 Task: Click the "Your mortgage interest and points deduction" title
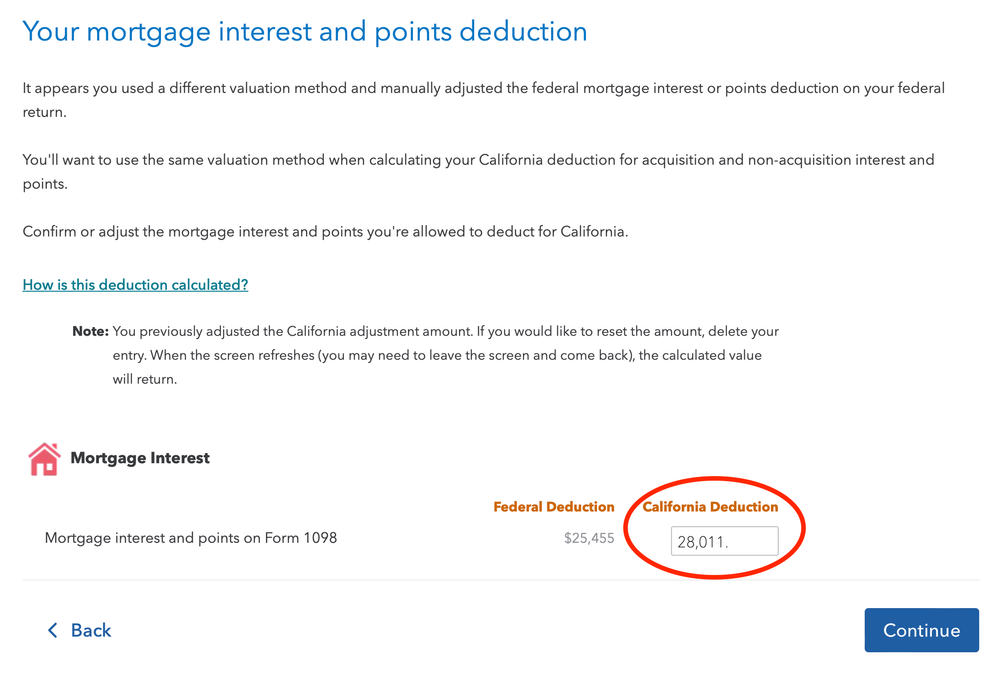click(x=305, y=32)
